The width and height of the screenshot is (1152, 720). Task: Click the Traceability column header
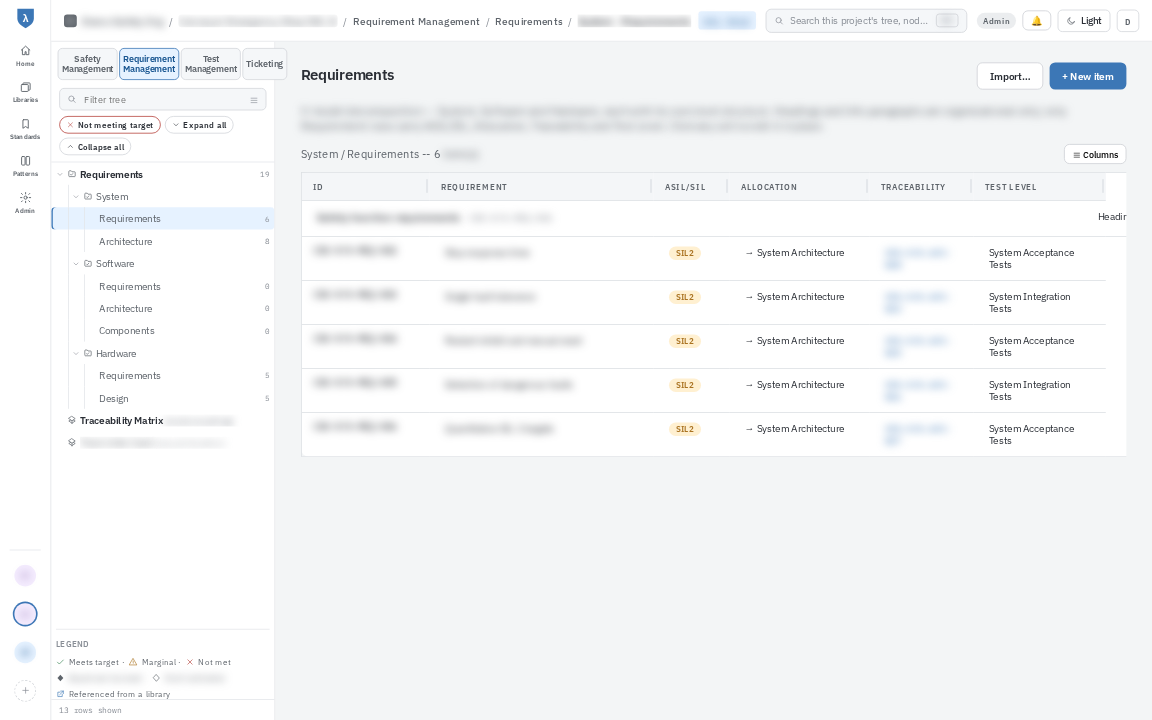[x=912, y=187]
